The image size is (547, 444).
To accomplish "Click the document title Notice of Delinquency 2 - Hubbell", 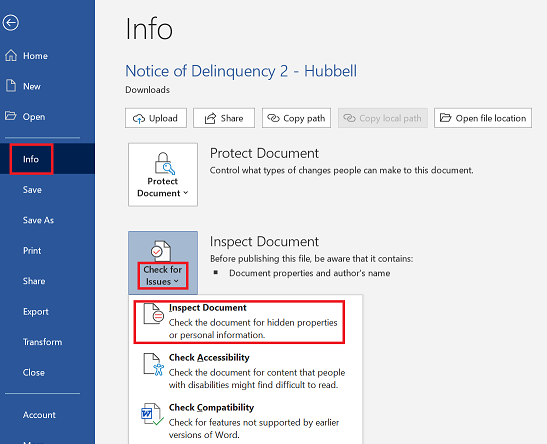I will [x=241, y=71].
